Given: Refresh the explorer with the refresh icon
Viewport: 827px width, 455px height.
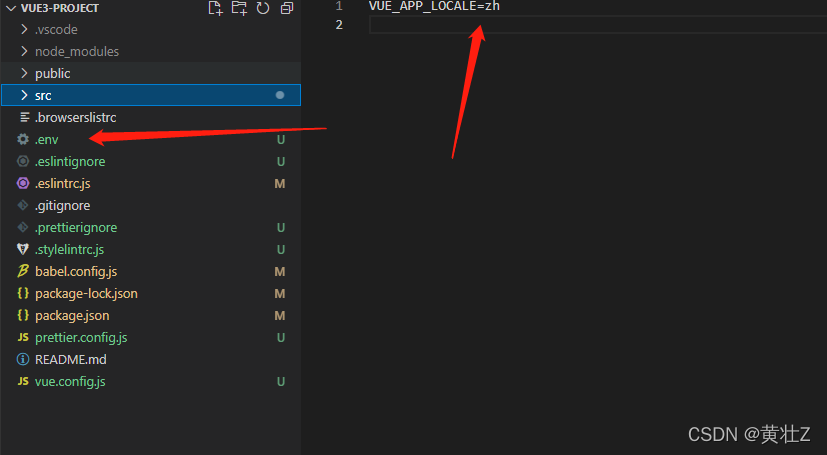Looking at the screenshot, I should [x=263, y=8].
